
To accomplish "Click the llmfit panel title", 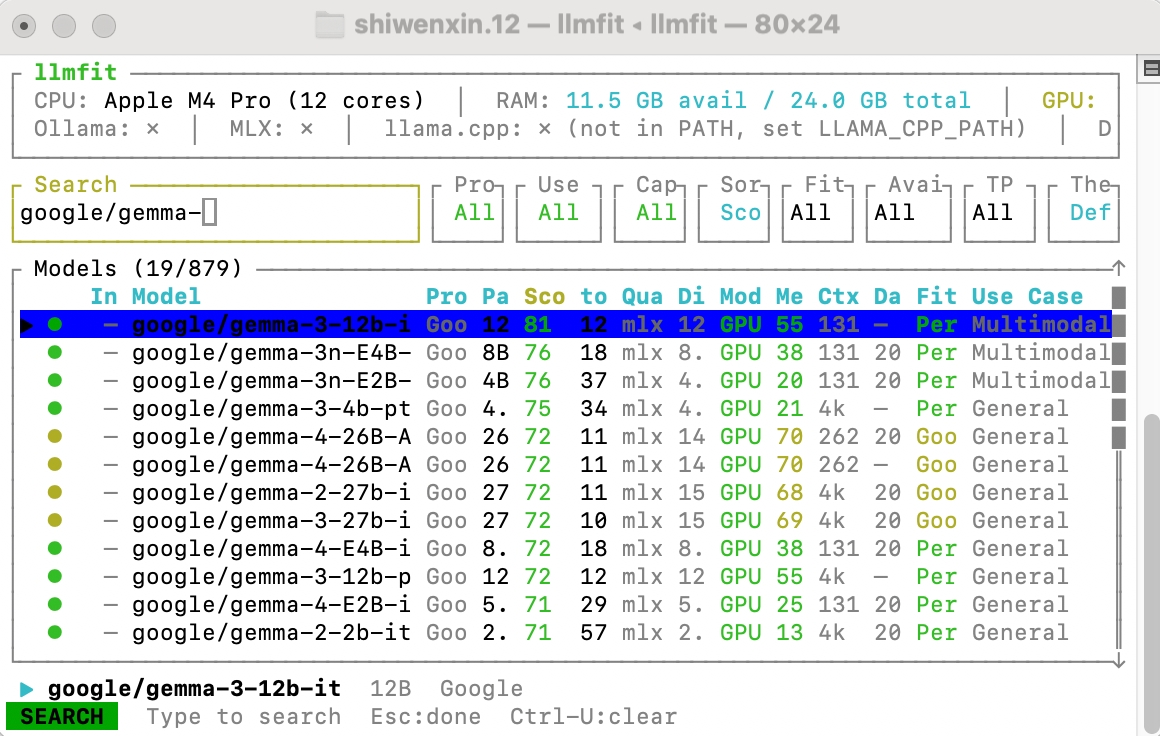I will [75, 72].
